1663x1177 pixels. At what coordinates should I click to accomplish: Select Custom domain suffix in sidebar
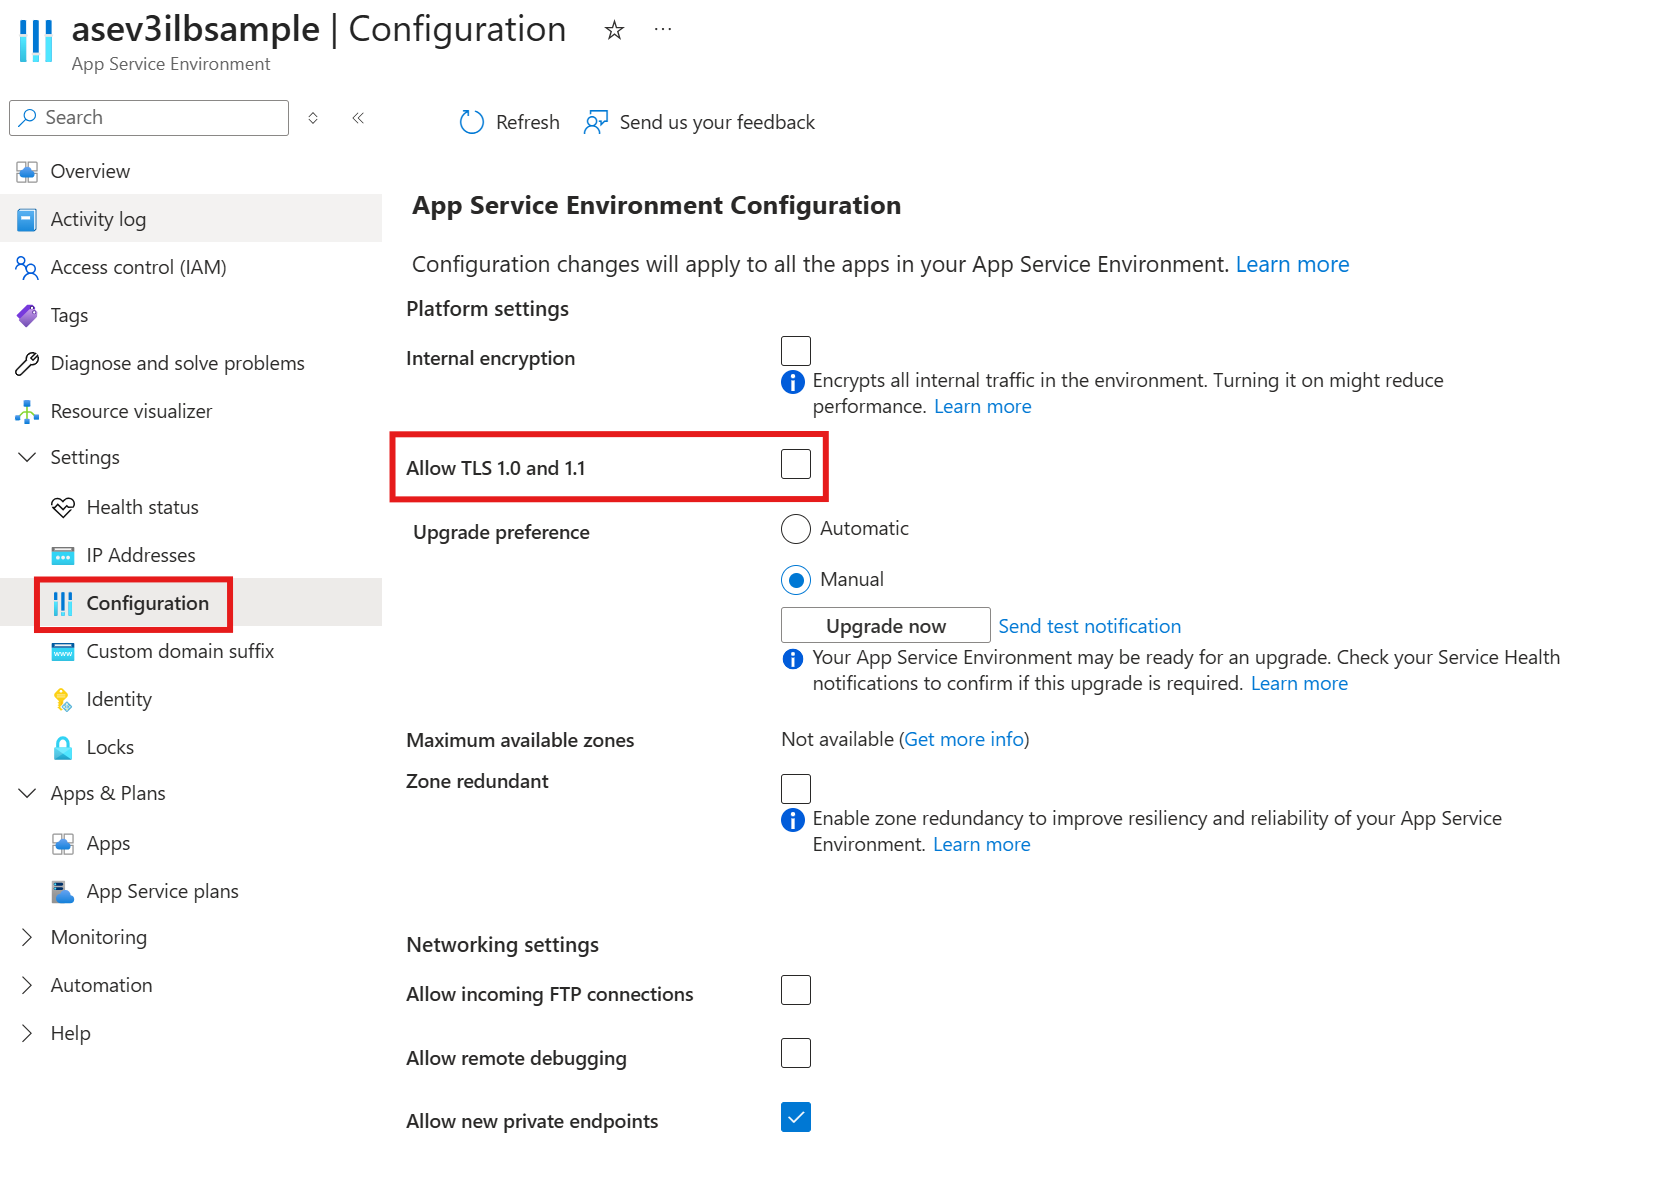pos(179,651)
